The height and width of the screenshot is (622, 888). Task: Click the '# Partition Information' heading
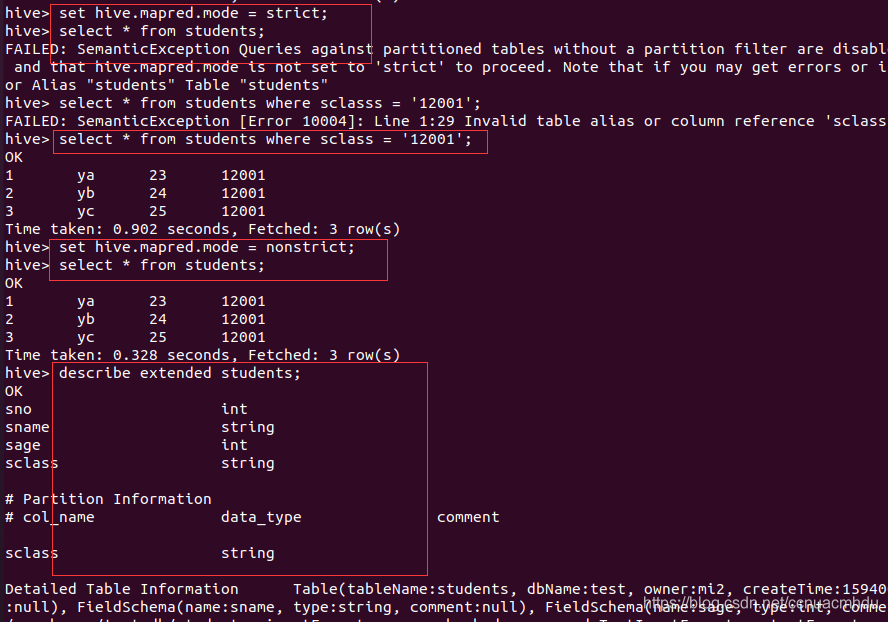tap(108, 499)
